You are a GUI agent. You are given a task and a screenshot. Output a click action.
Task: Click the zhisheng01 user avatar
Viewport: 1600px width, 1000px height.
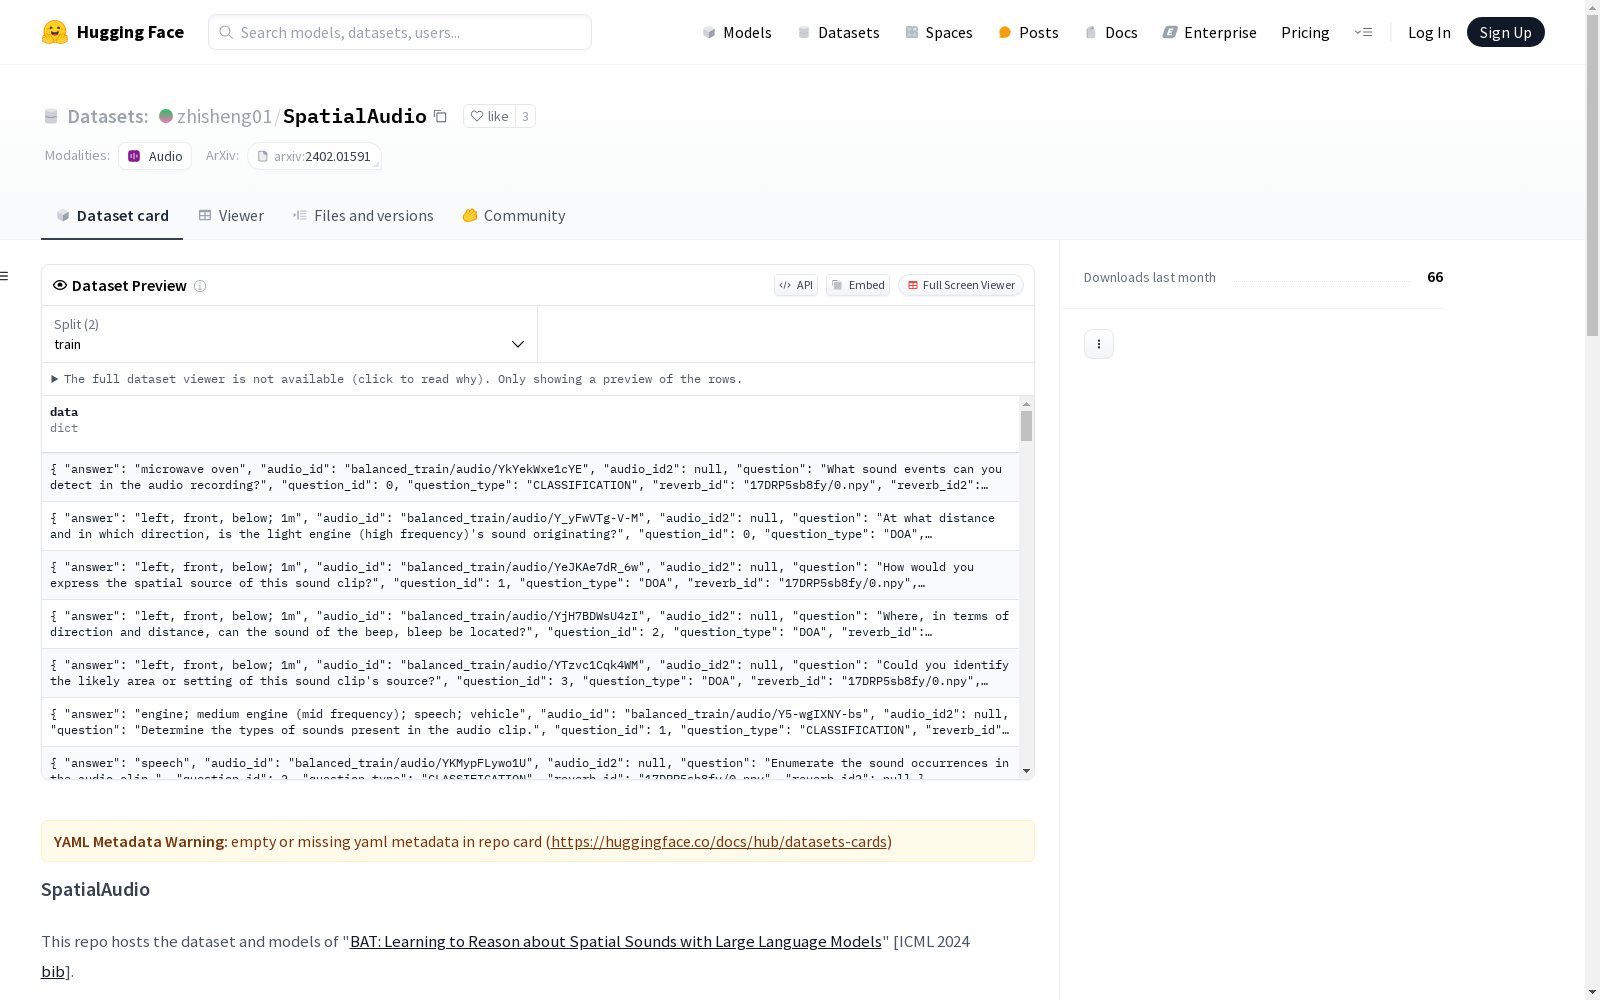pos(166,116)
